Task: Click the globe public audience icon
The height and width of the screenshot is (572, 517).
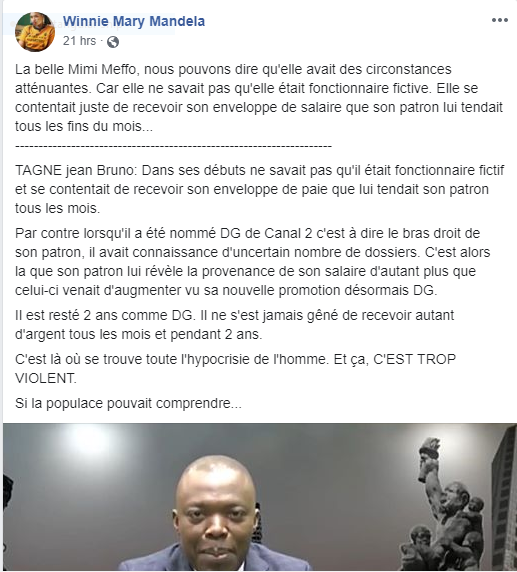Action: click(x=113, y=42)
